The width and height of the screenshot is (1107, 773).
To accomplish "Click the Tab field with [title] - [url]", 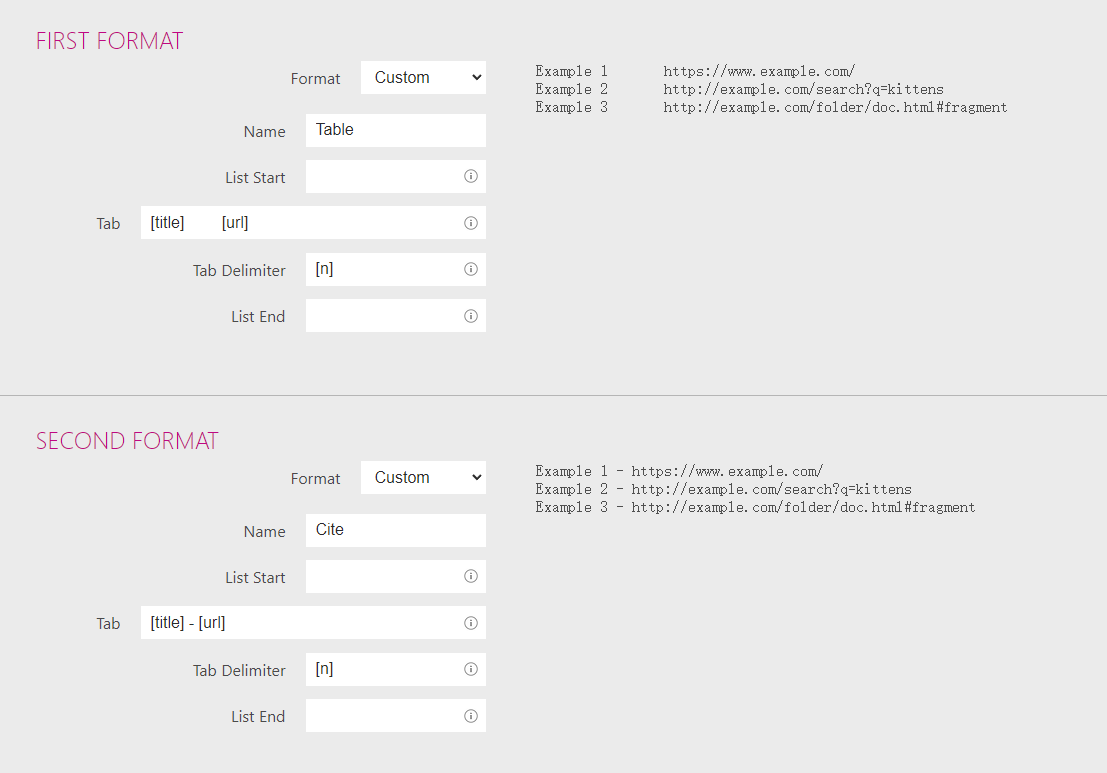I will 300,623.
